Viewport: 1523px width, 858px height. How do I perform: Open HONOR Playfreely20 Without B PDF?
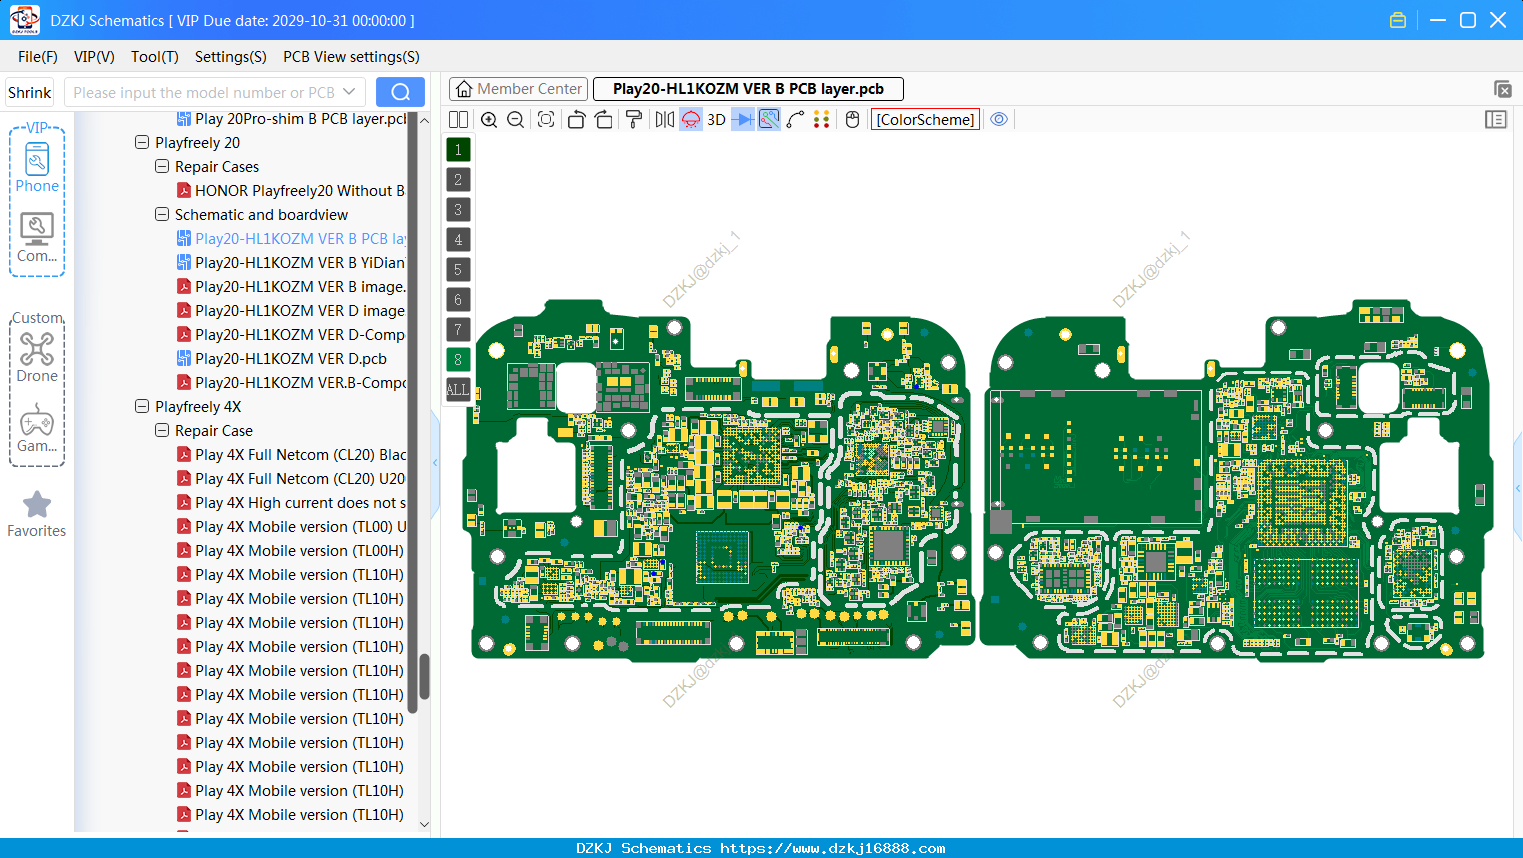coord(291,191)
